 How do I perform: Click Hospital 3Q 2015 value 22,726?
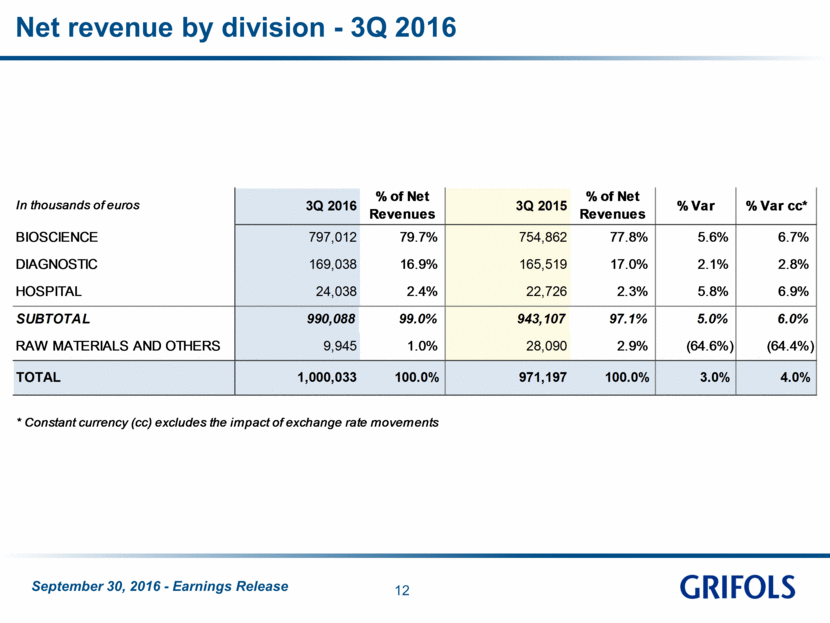click(546, 292)
